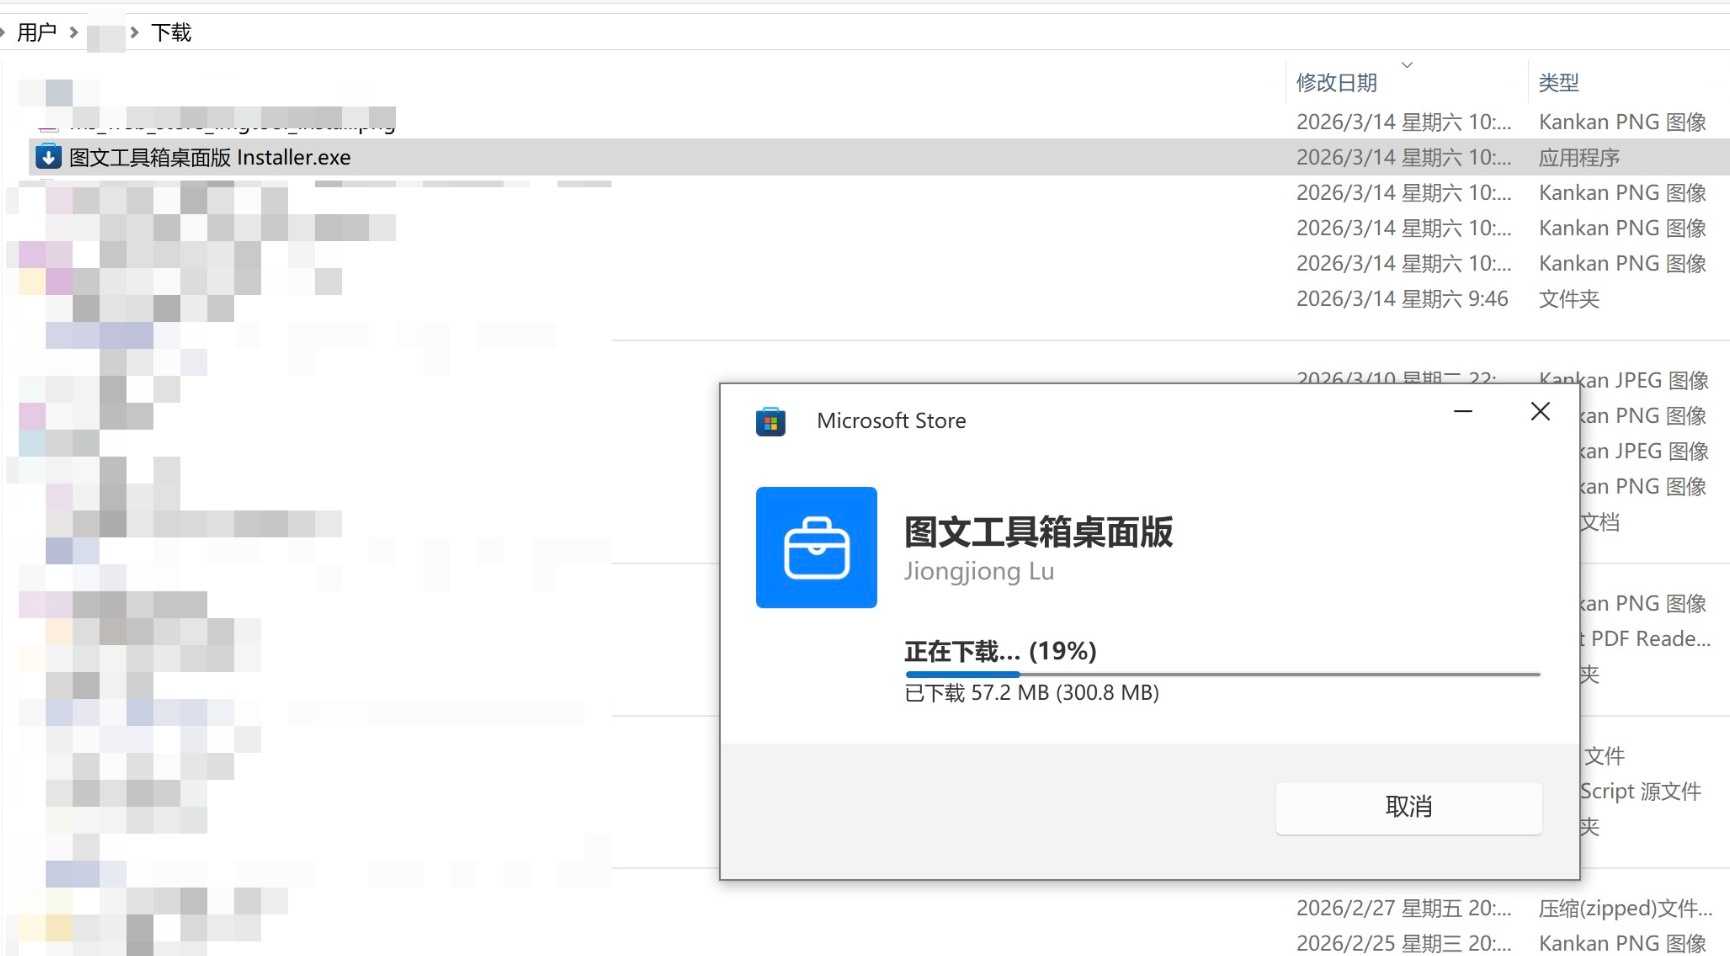The image size is (1730, 956).
Task: Sort files by the 修改日期 column
Action: click(1336, 82)
